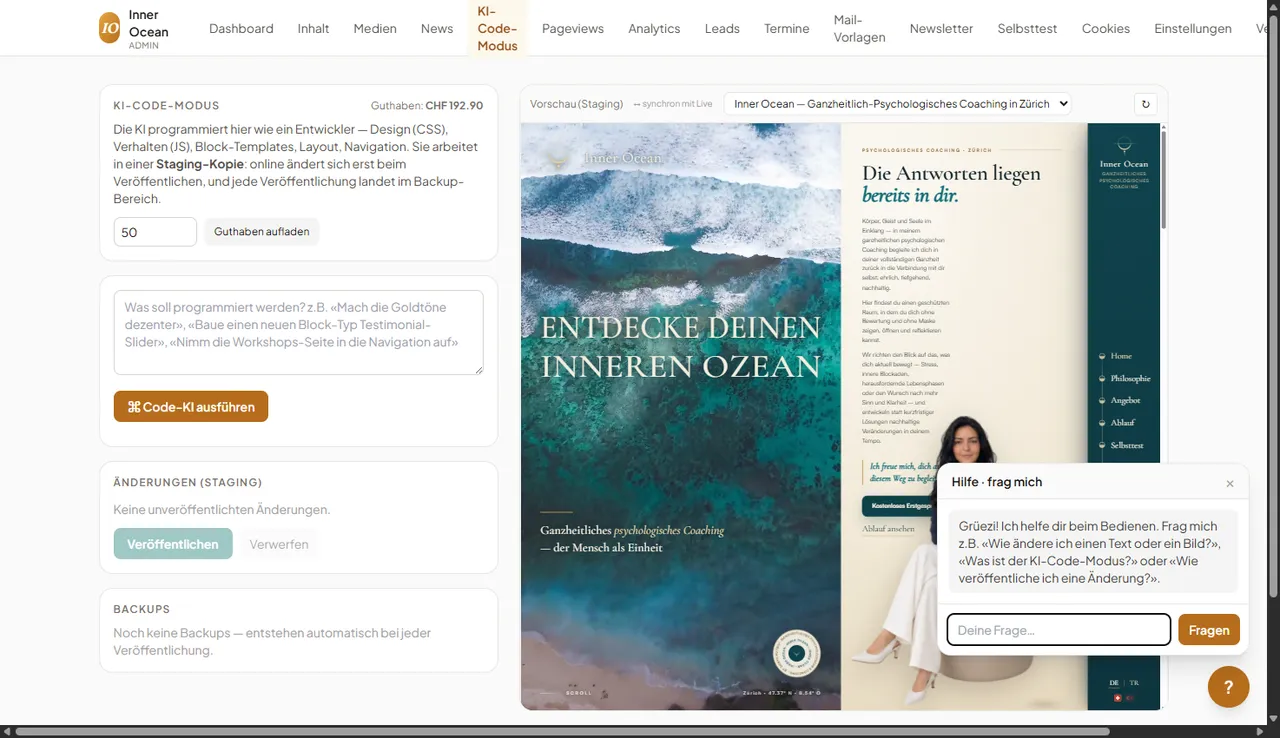Run the Code-KI ausführen button
This screenshot has width=1280, height=738.
[x=191, y=406]
